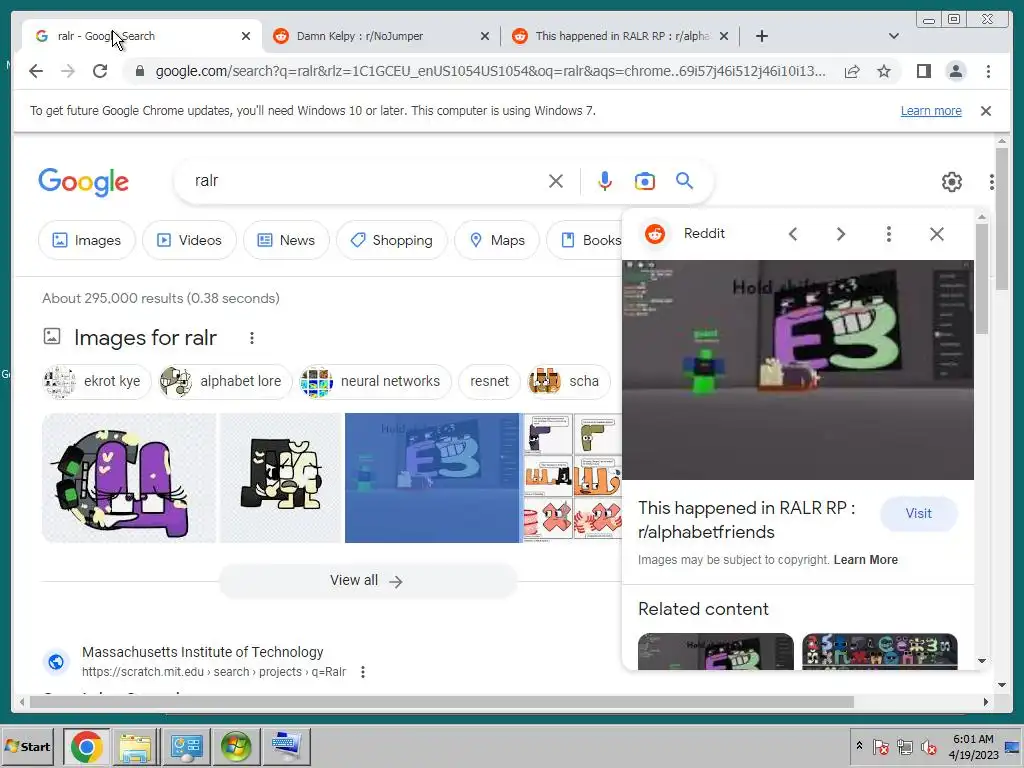
Task: Open the Chrome side panel
Action: point(923,71)
